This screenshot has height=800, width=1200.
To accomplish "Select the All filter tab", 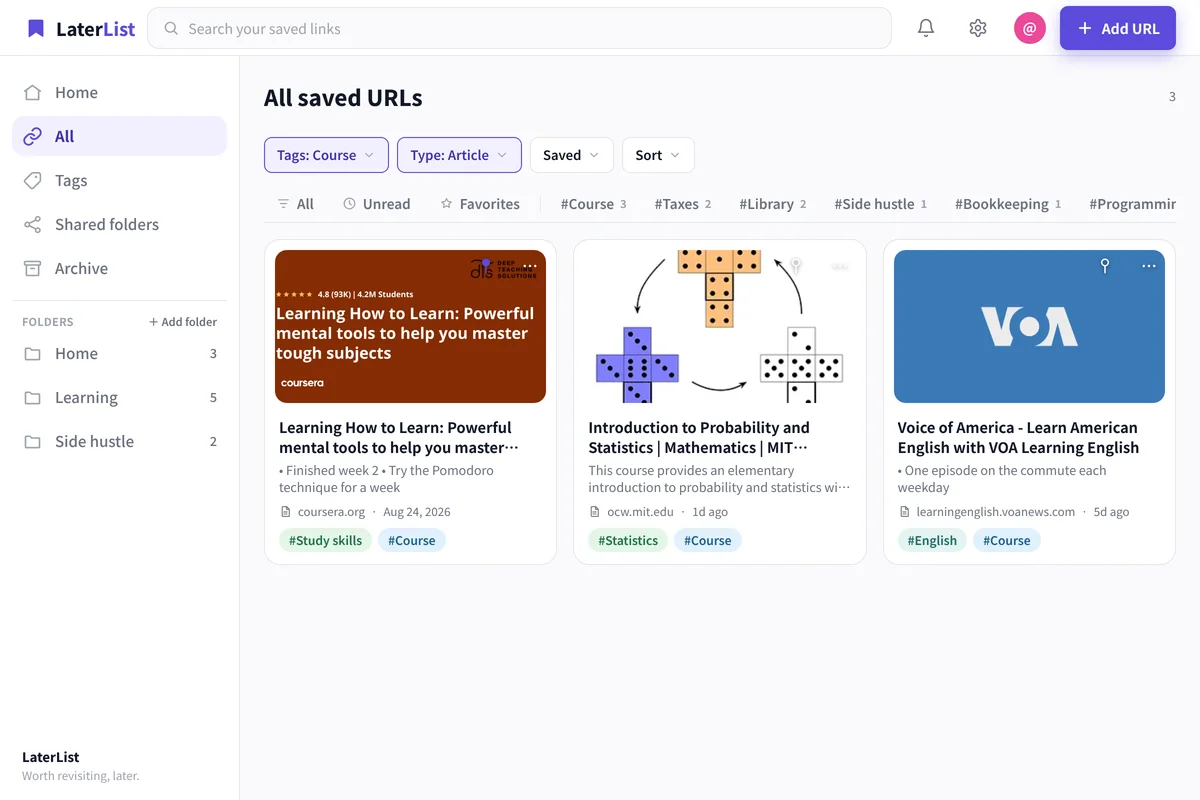I will [x=296, y=204].
